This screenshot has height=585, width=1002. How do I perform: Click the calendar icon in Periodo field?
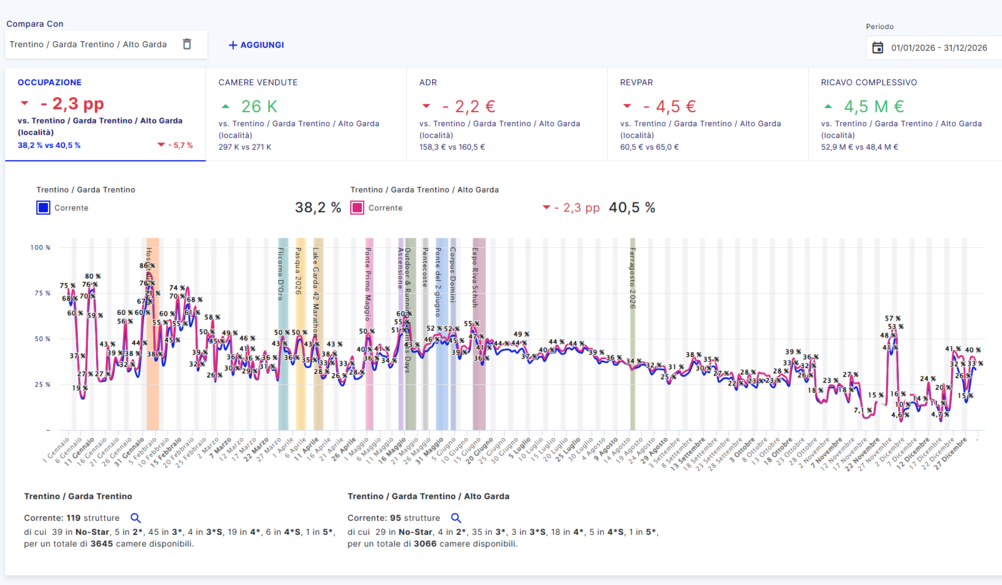[x=878, y=47]
